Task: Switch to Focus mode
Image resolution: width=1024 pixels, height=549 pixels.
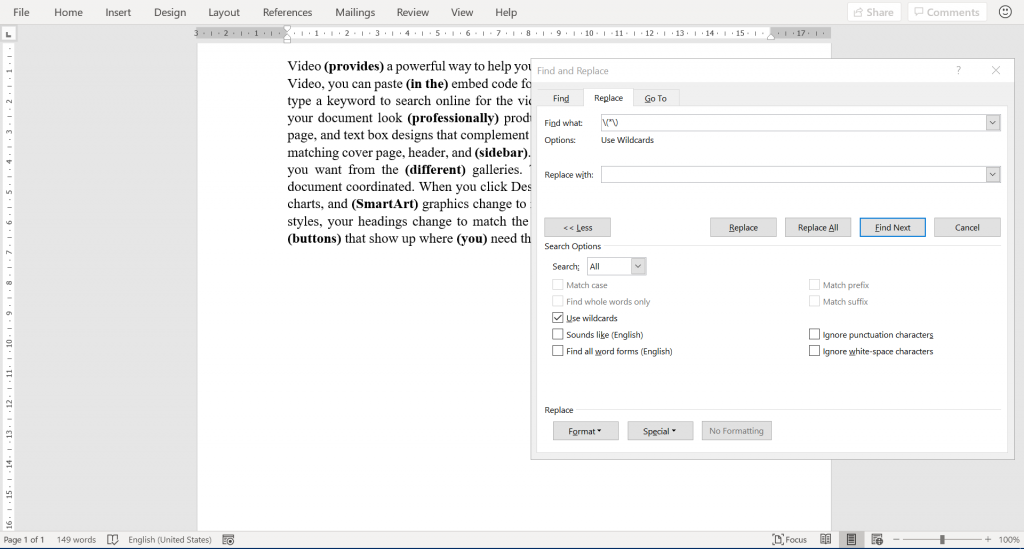Action: pyautogui.click(x=789, y=540)
